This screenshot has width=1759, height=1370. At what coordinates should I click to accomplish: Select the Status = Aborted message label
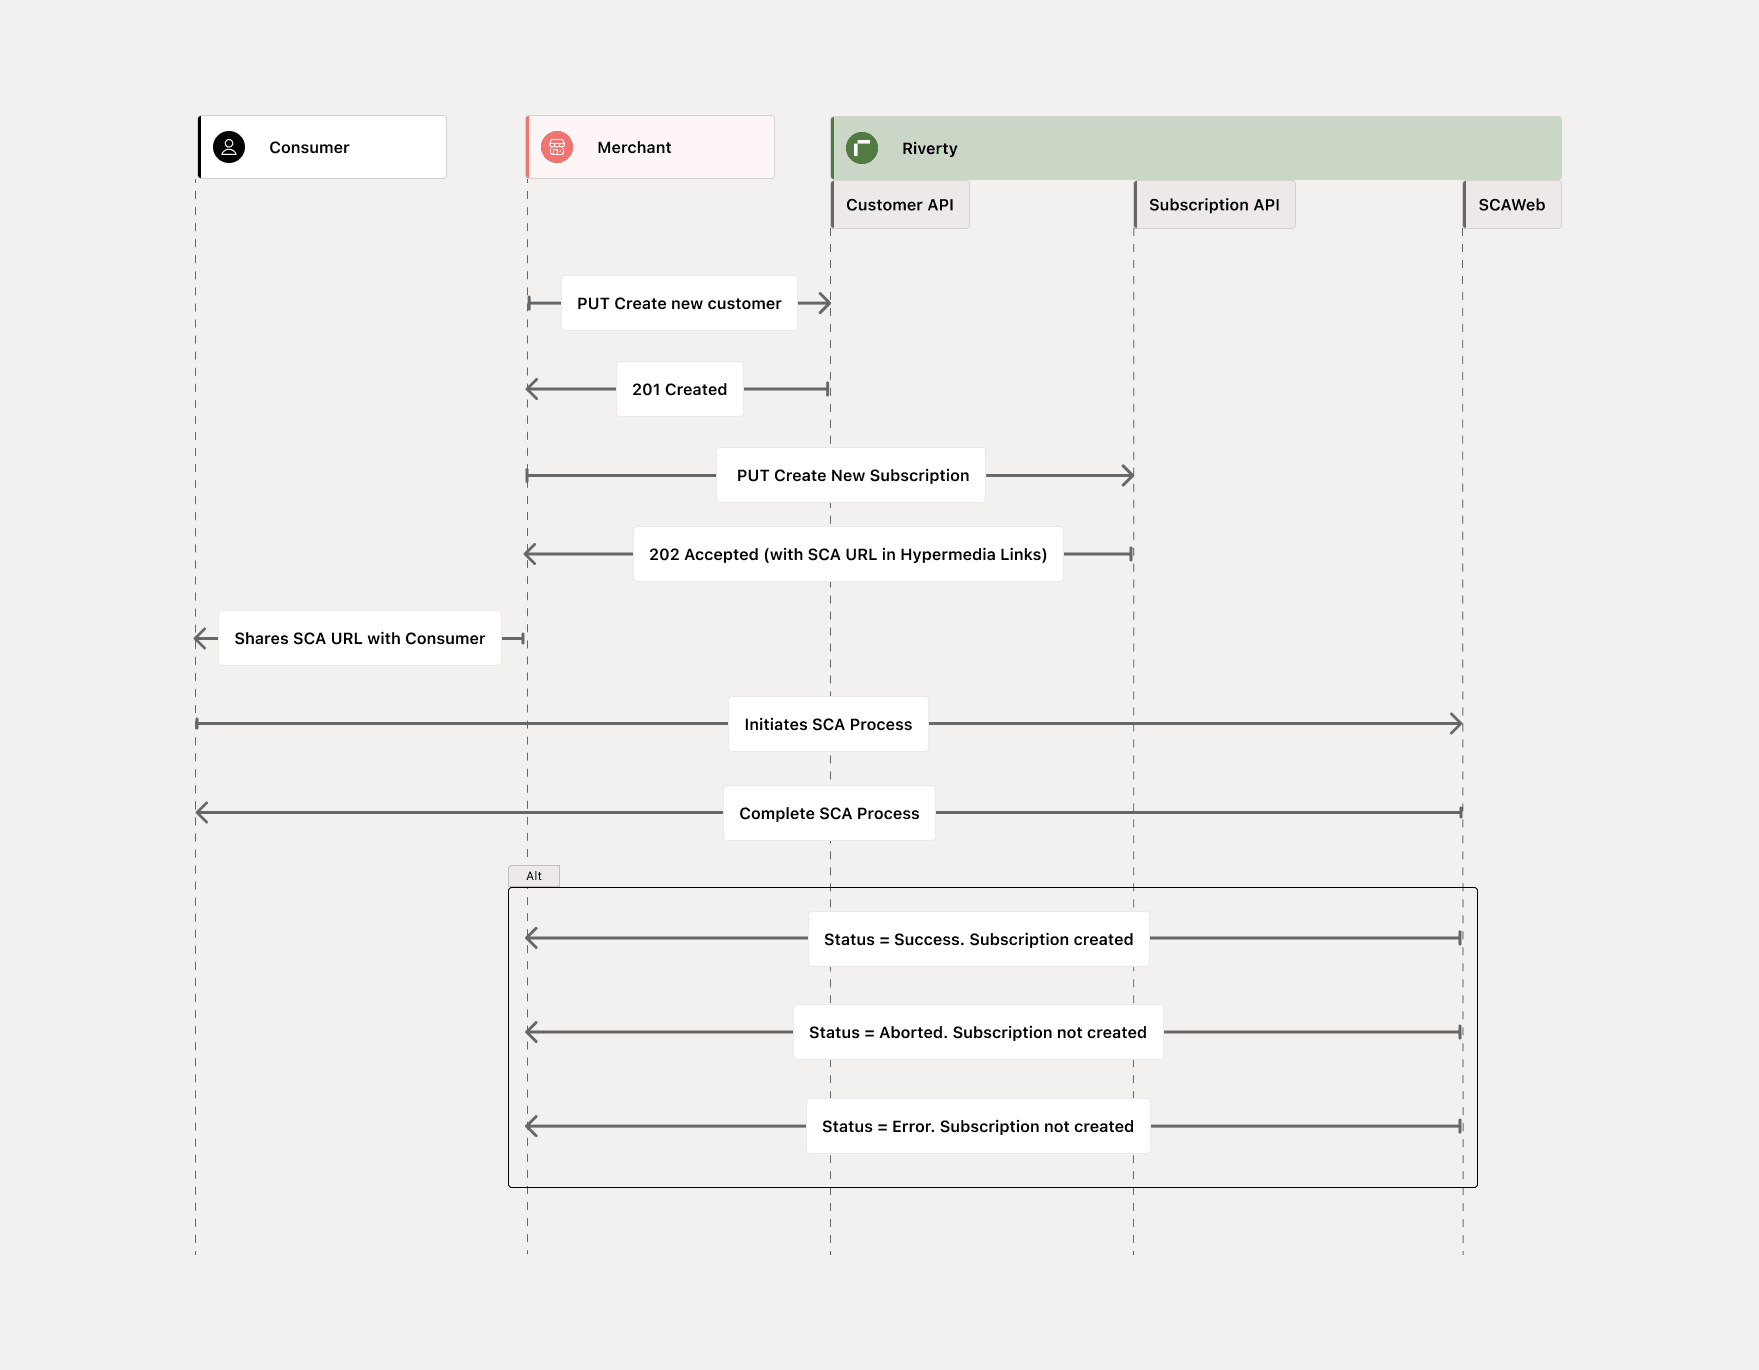978,1032
